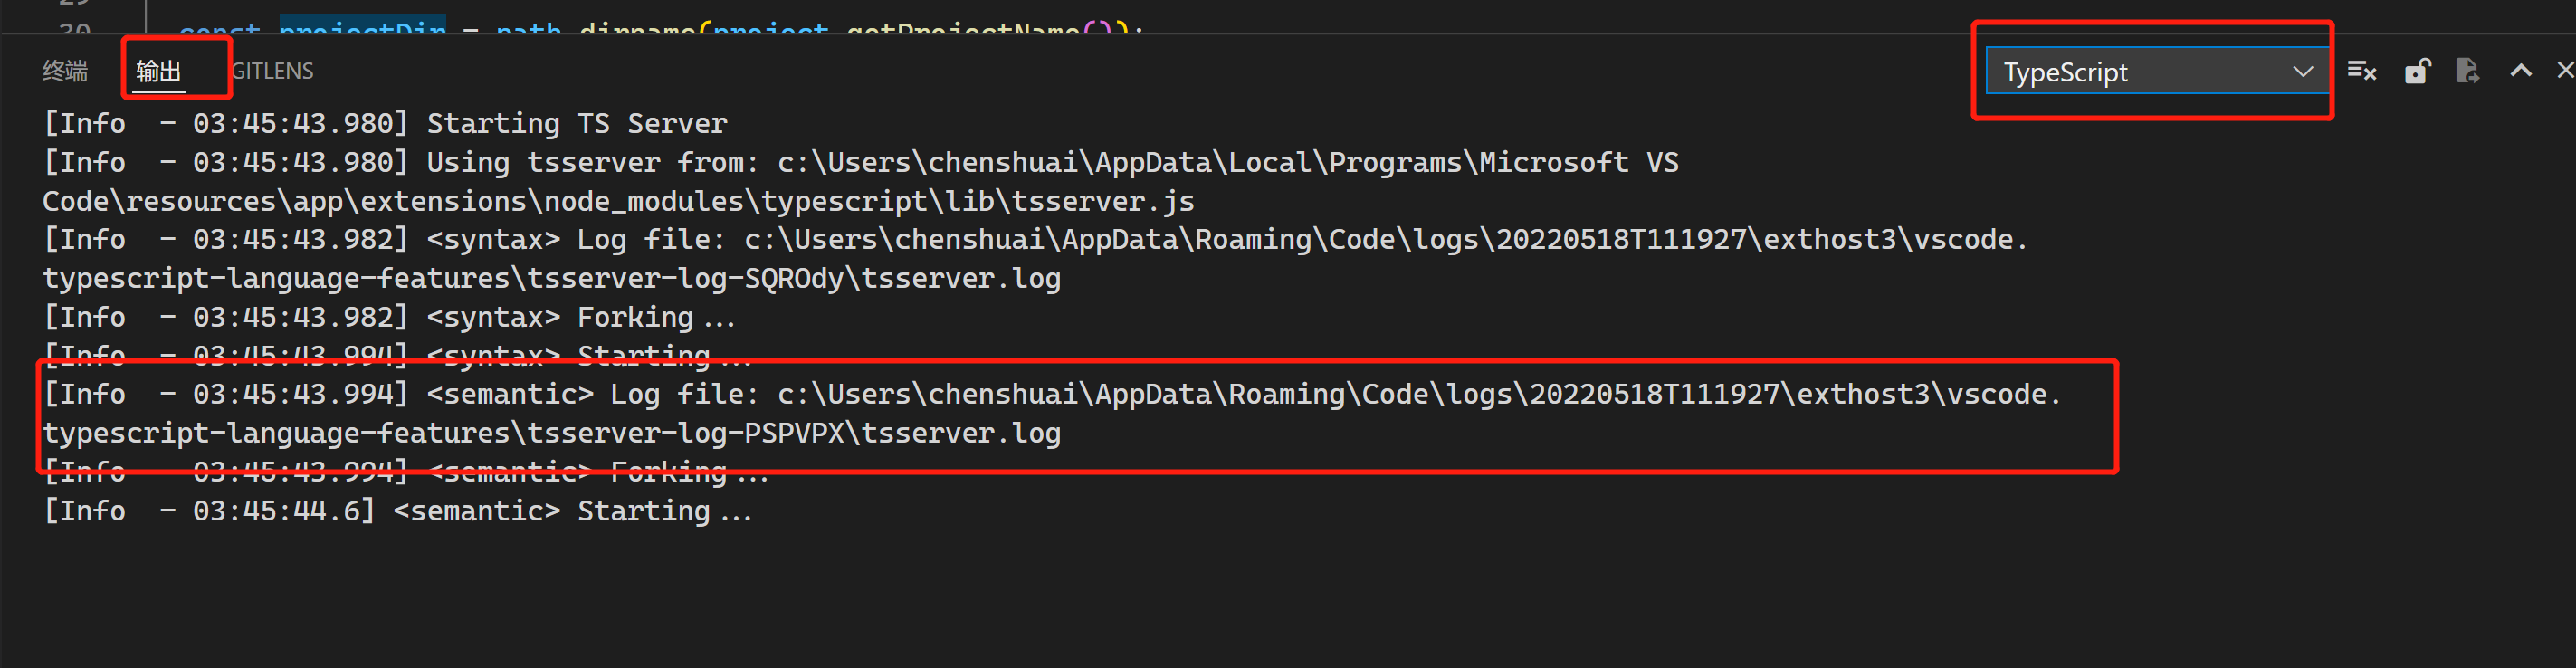Open the tsserver-log-SQROdy log path
The width and height of the screenshot is (2576, 668).
(551, 279)
